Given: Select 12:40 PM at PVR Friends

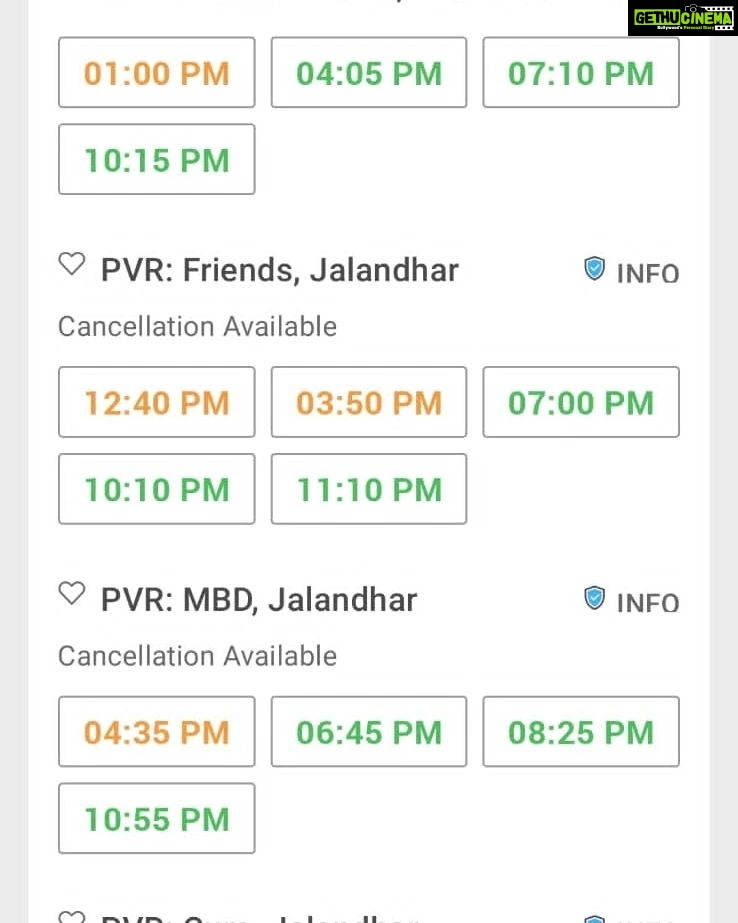Looking at the screenshot, I should click(157, 402).
